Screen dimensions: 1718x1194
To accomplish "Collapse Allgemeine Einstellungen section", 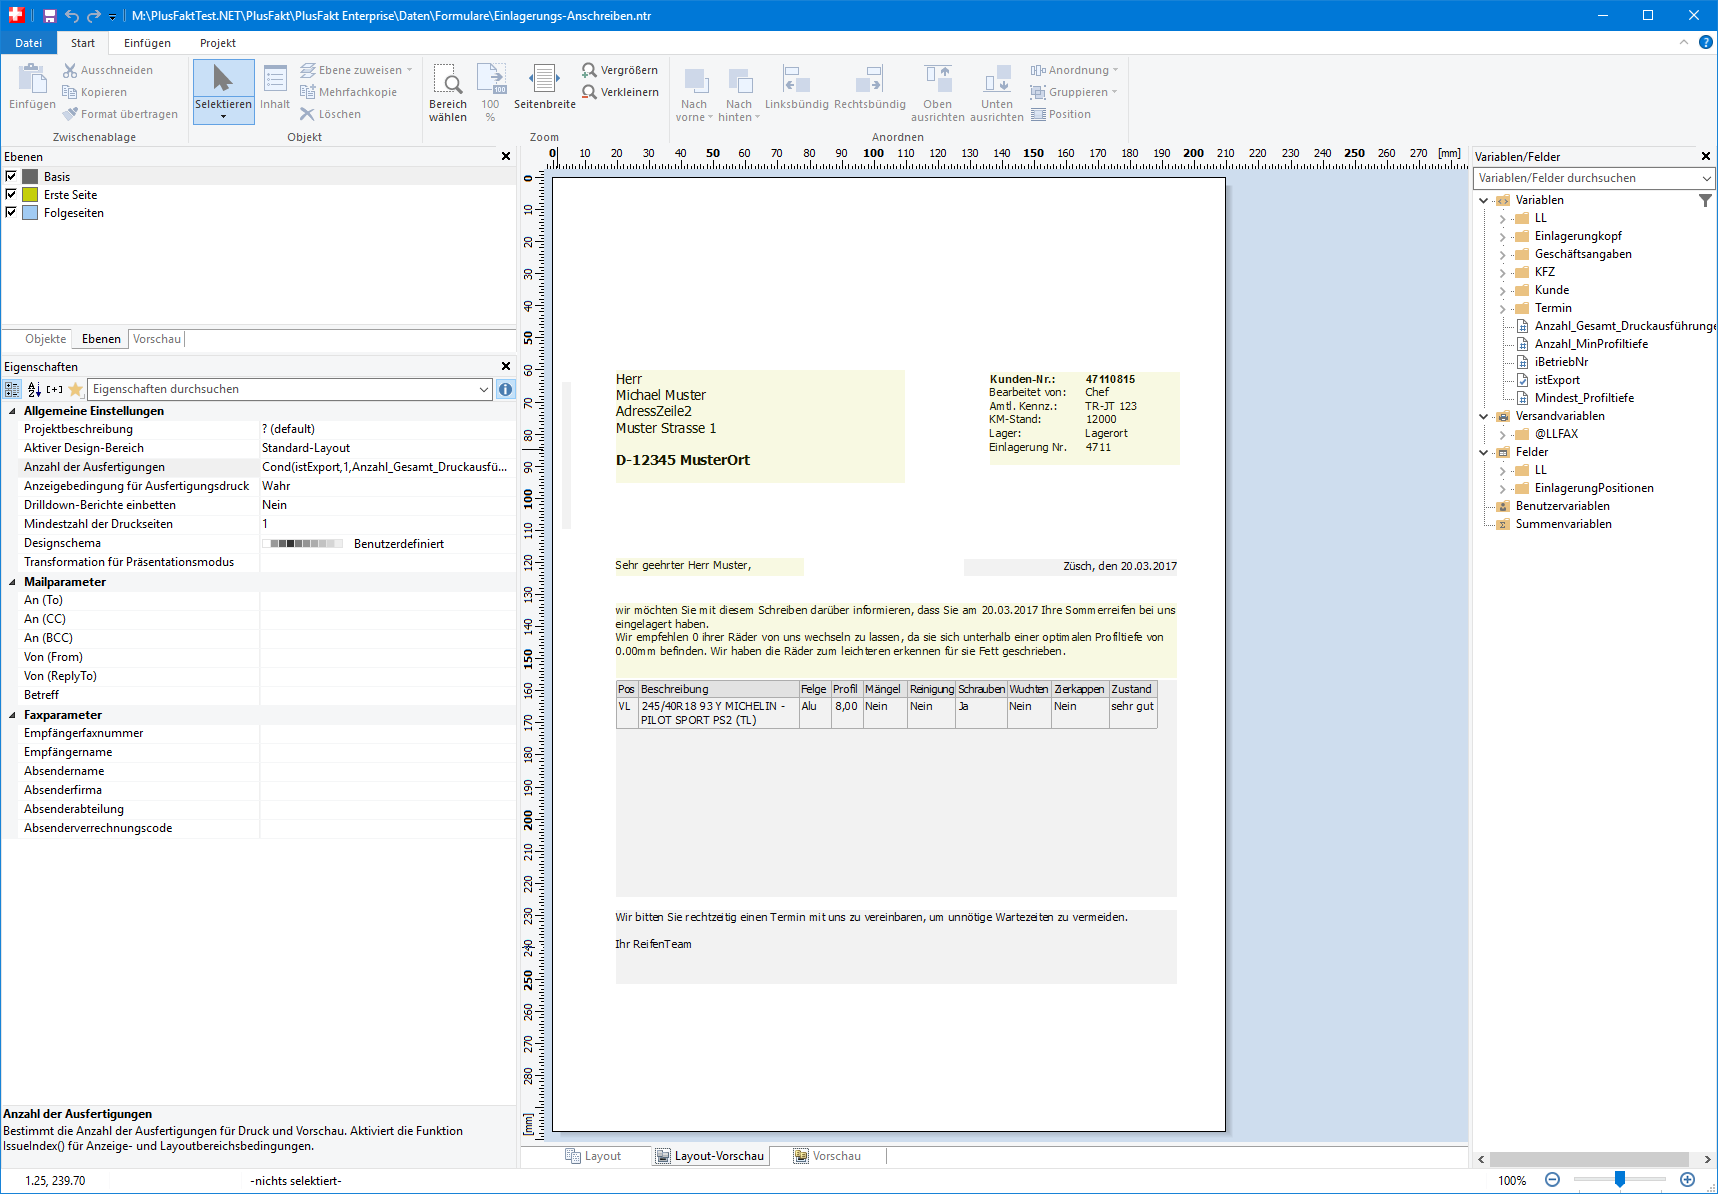I will 12,411.
